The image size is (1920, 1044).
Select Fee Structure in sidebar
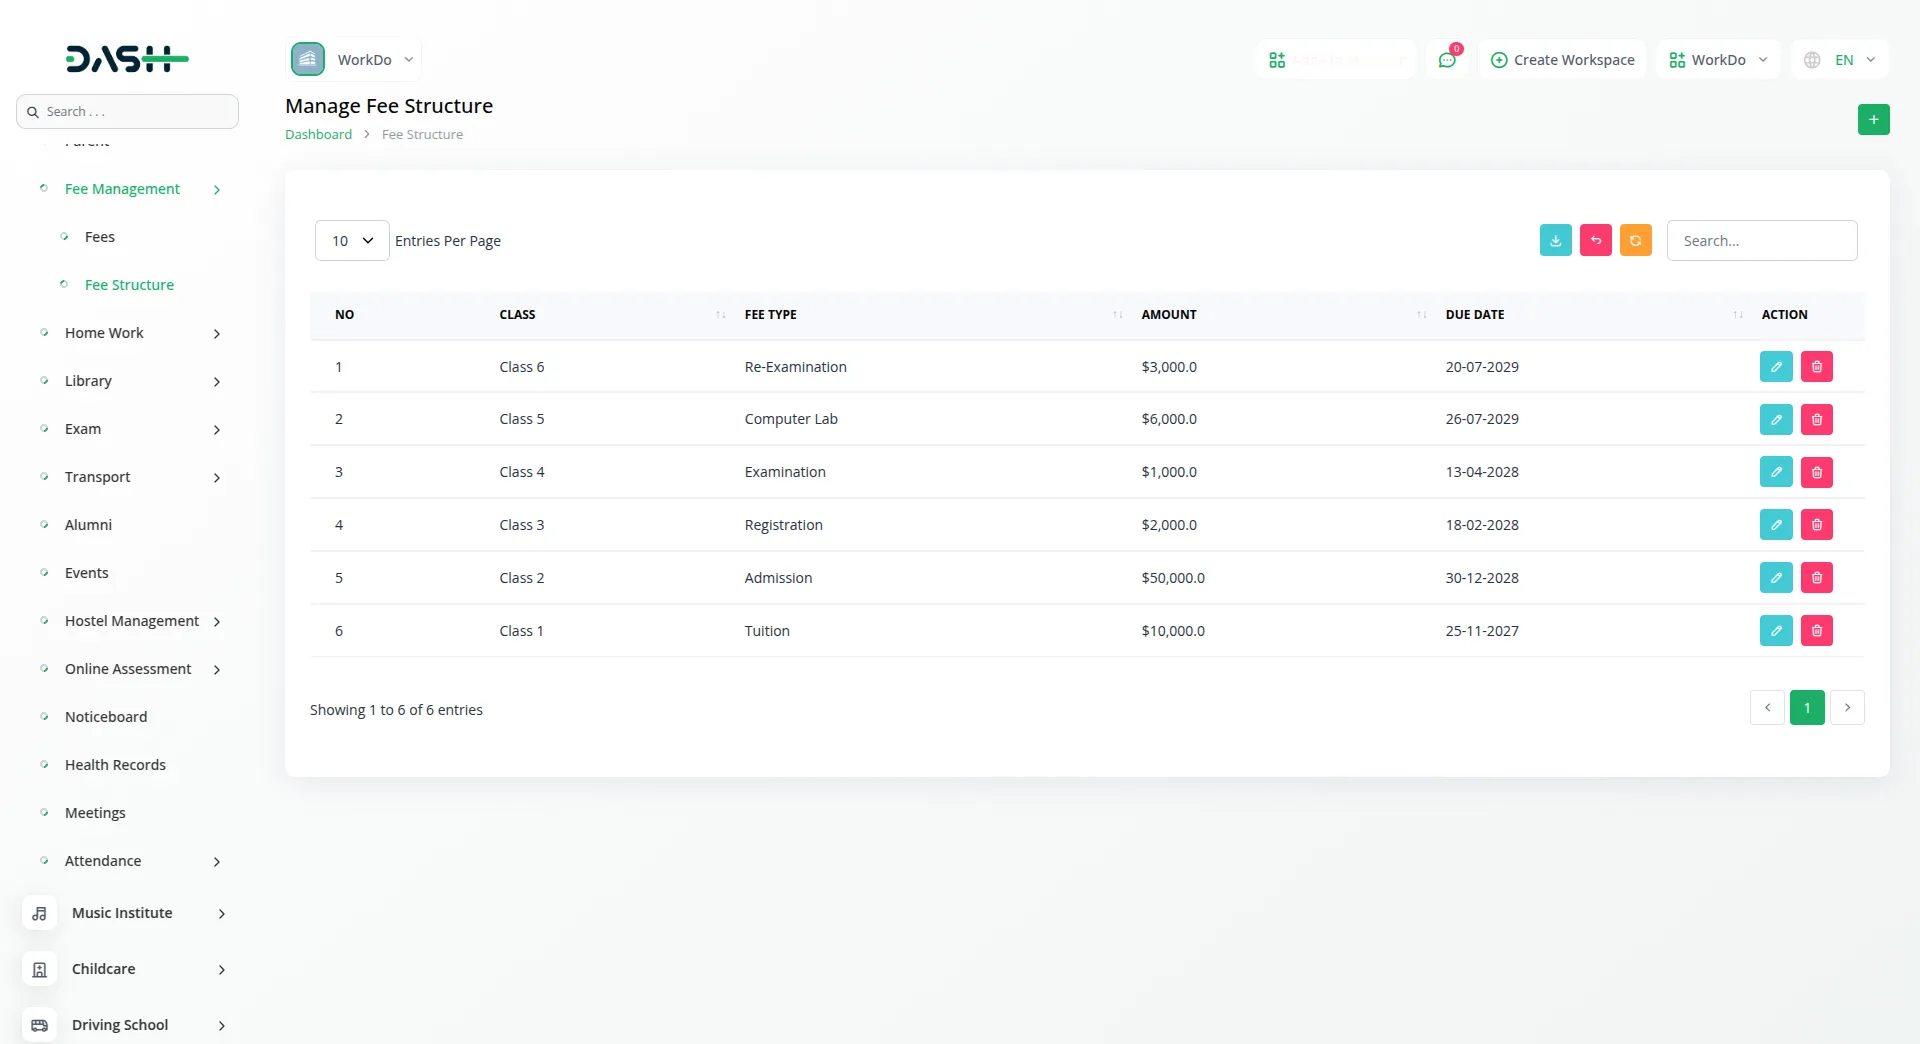pos(129,285)
